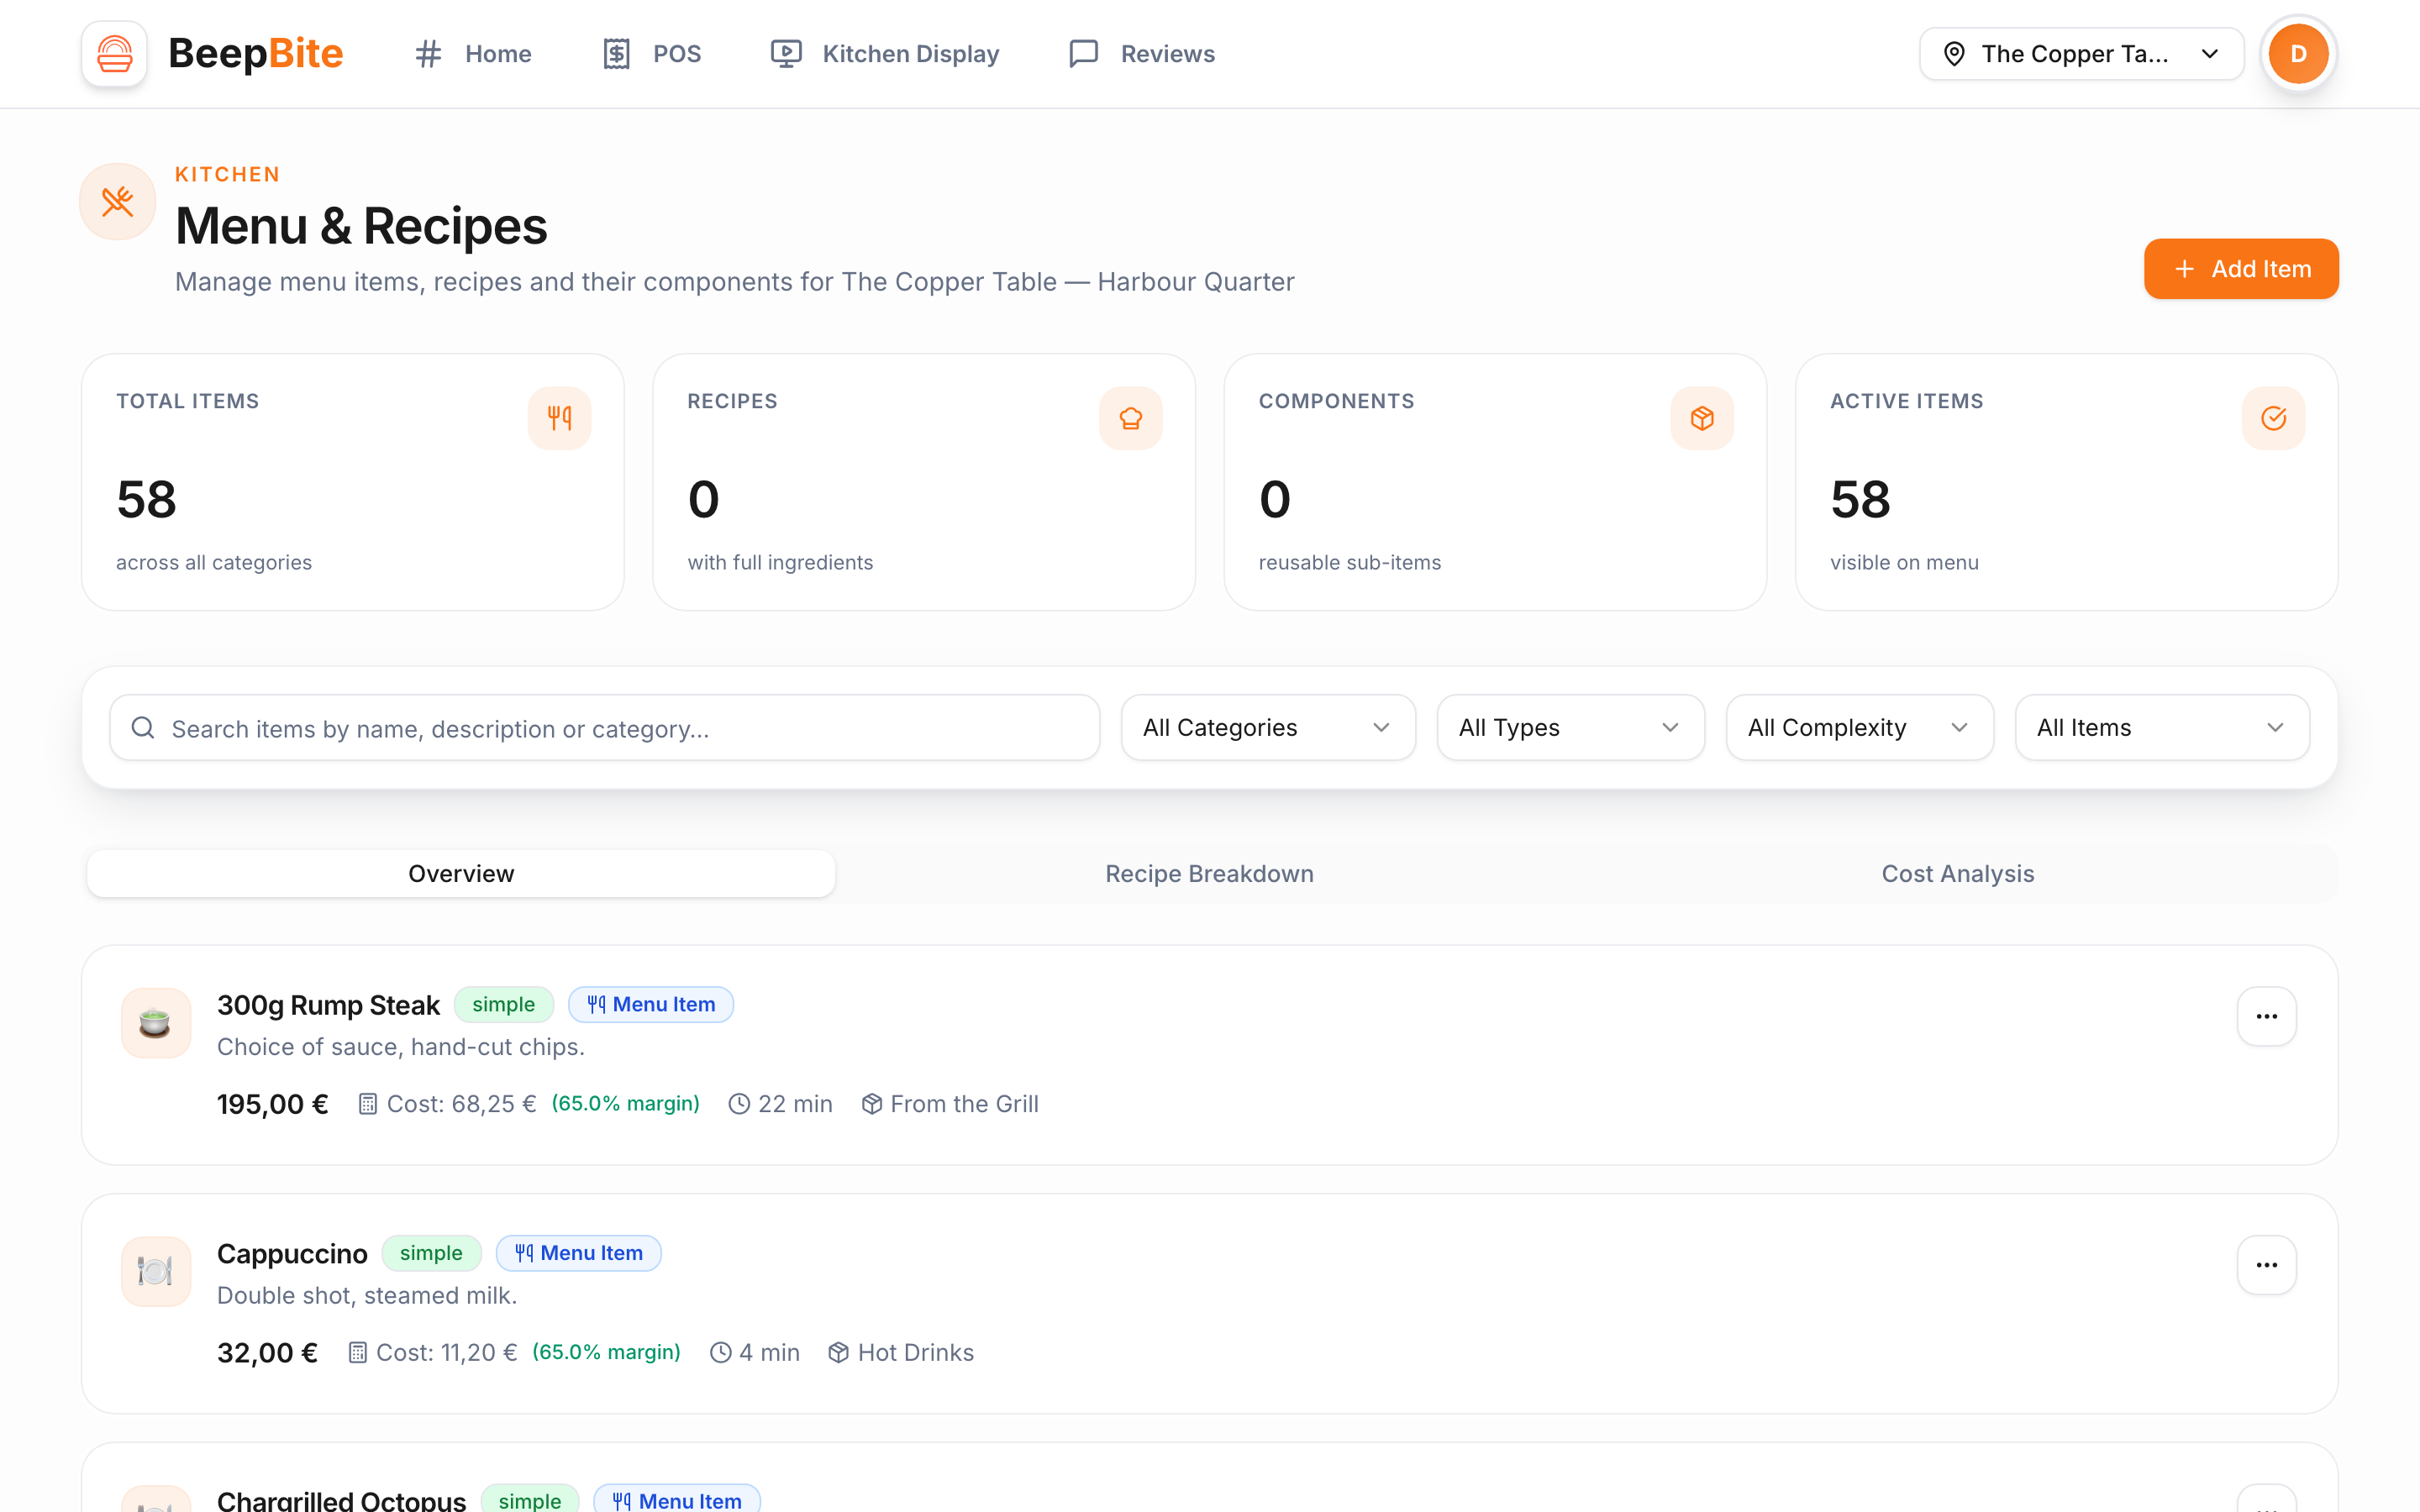Click the hash icon beside Home
2420x1512 pixels.
(429, 54)
